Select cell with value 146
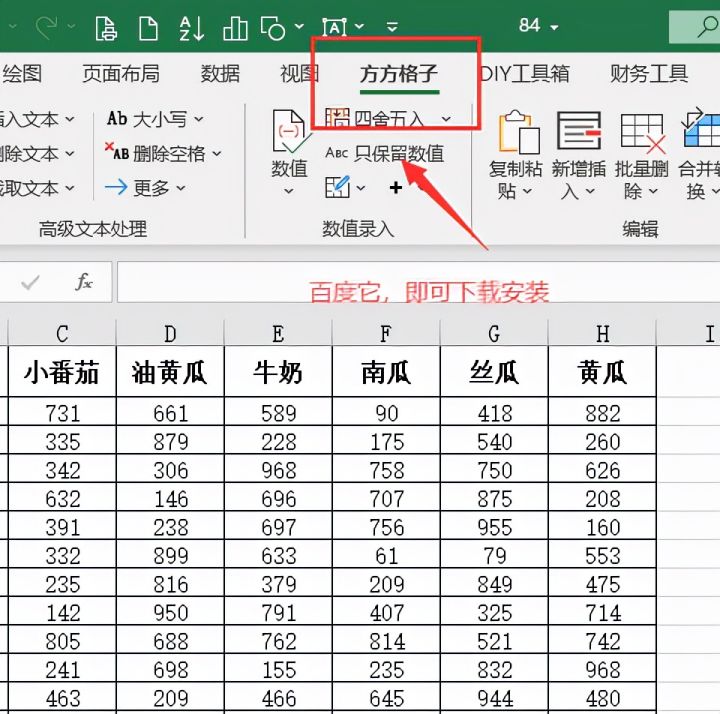720x714 pixels. (170, 498)
